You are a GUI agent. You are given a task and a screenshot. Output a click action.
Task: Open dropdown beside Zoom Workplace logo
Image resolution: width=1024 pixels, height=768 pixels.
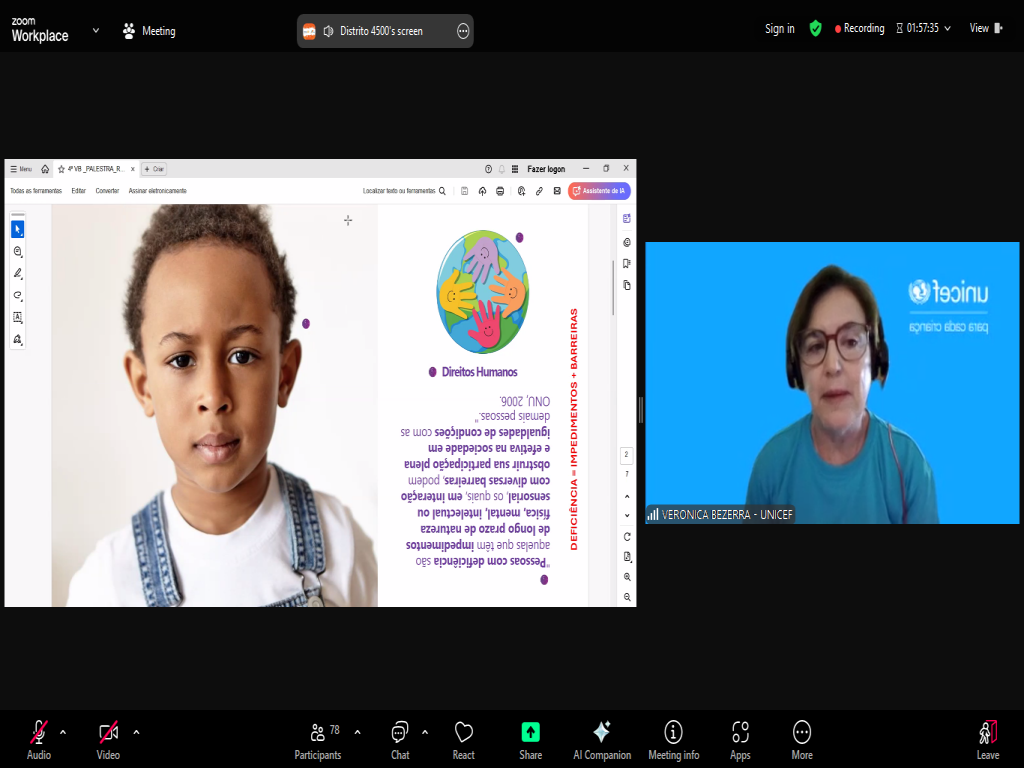click(96, 30)
